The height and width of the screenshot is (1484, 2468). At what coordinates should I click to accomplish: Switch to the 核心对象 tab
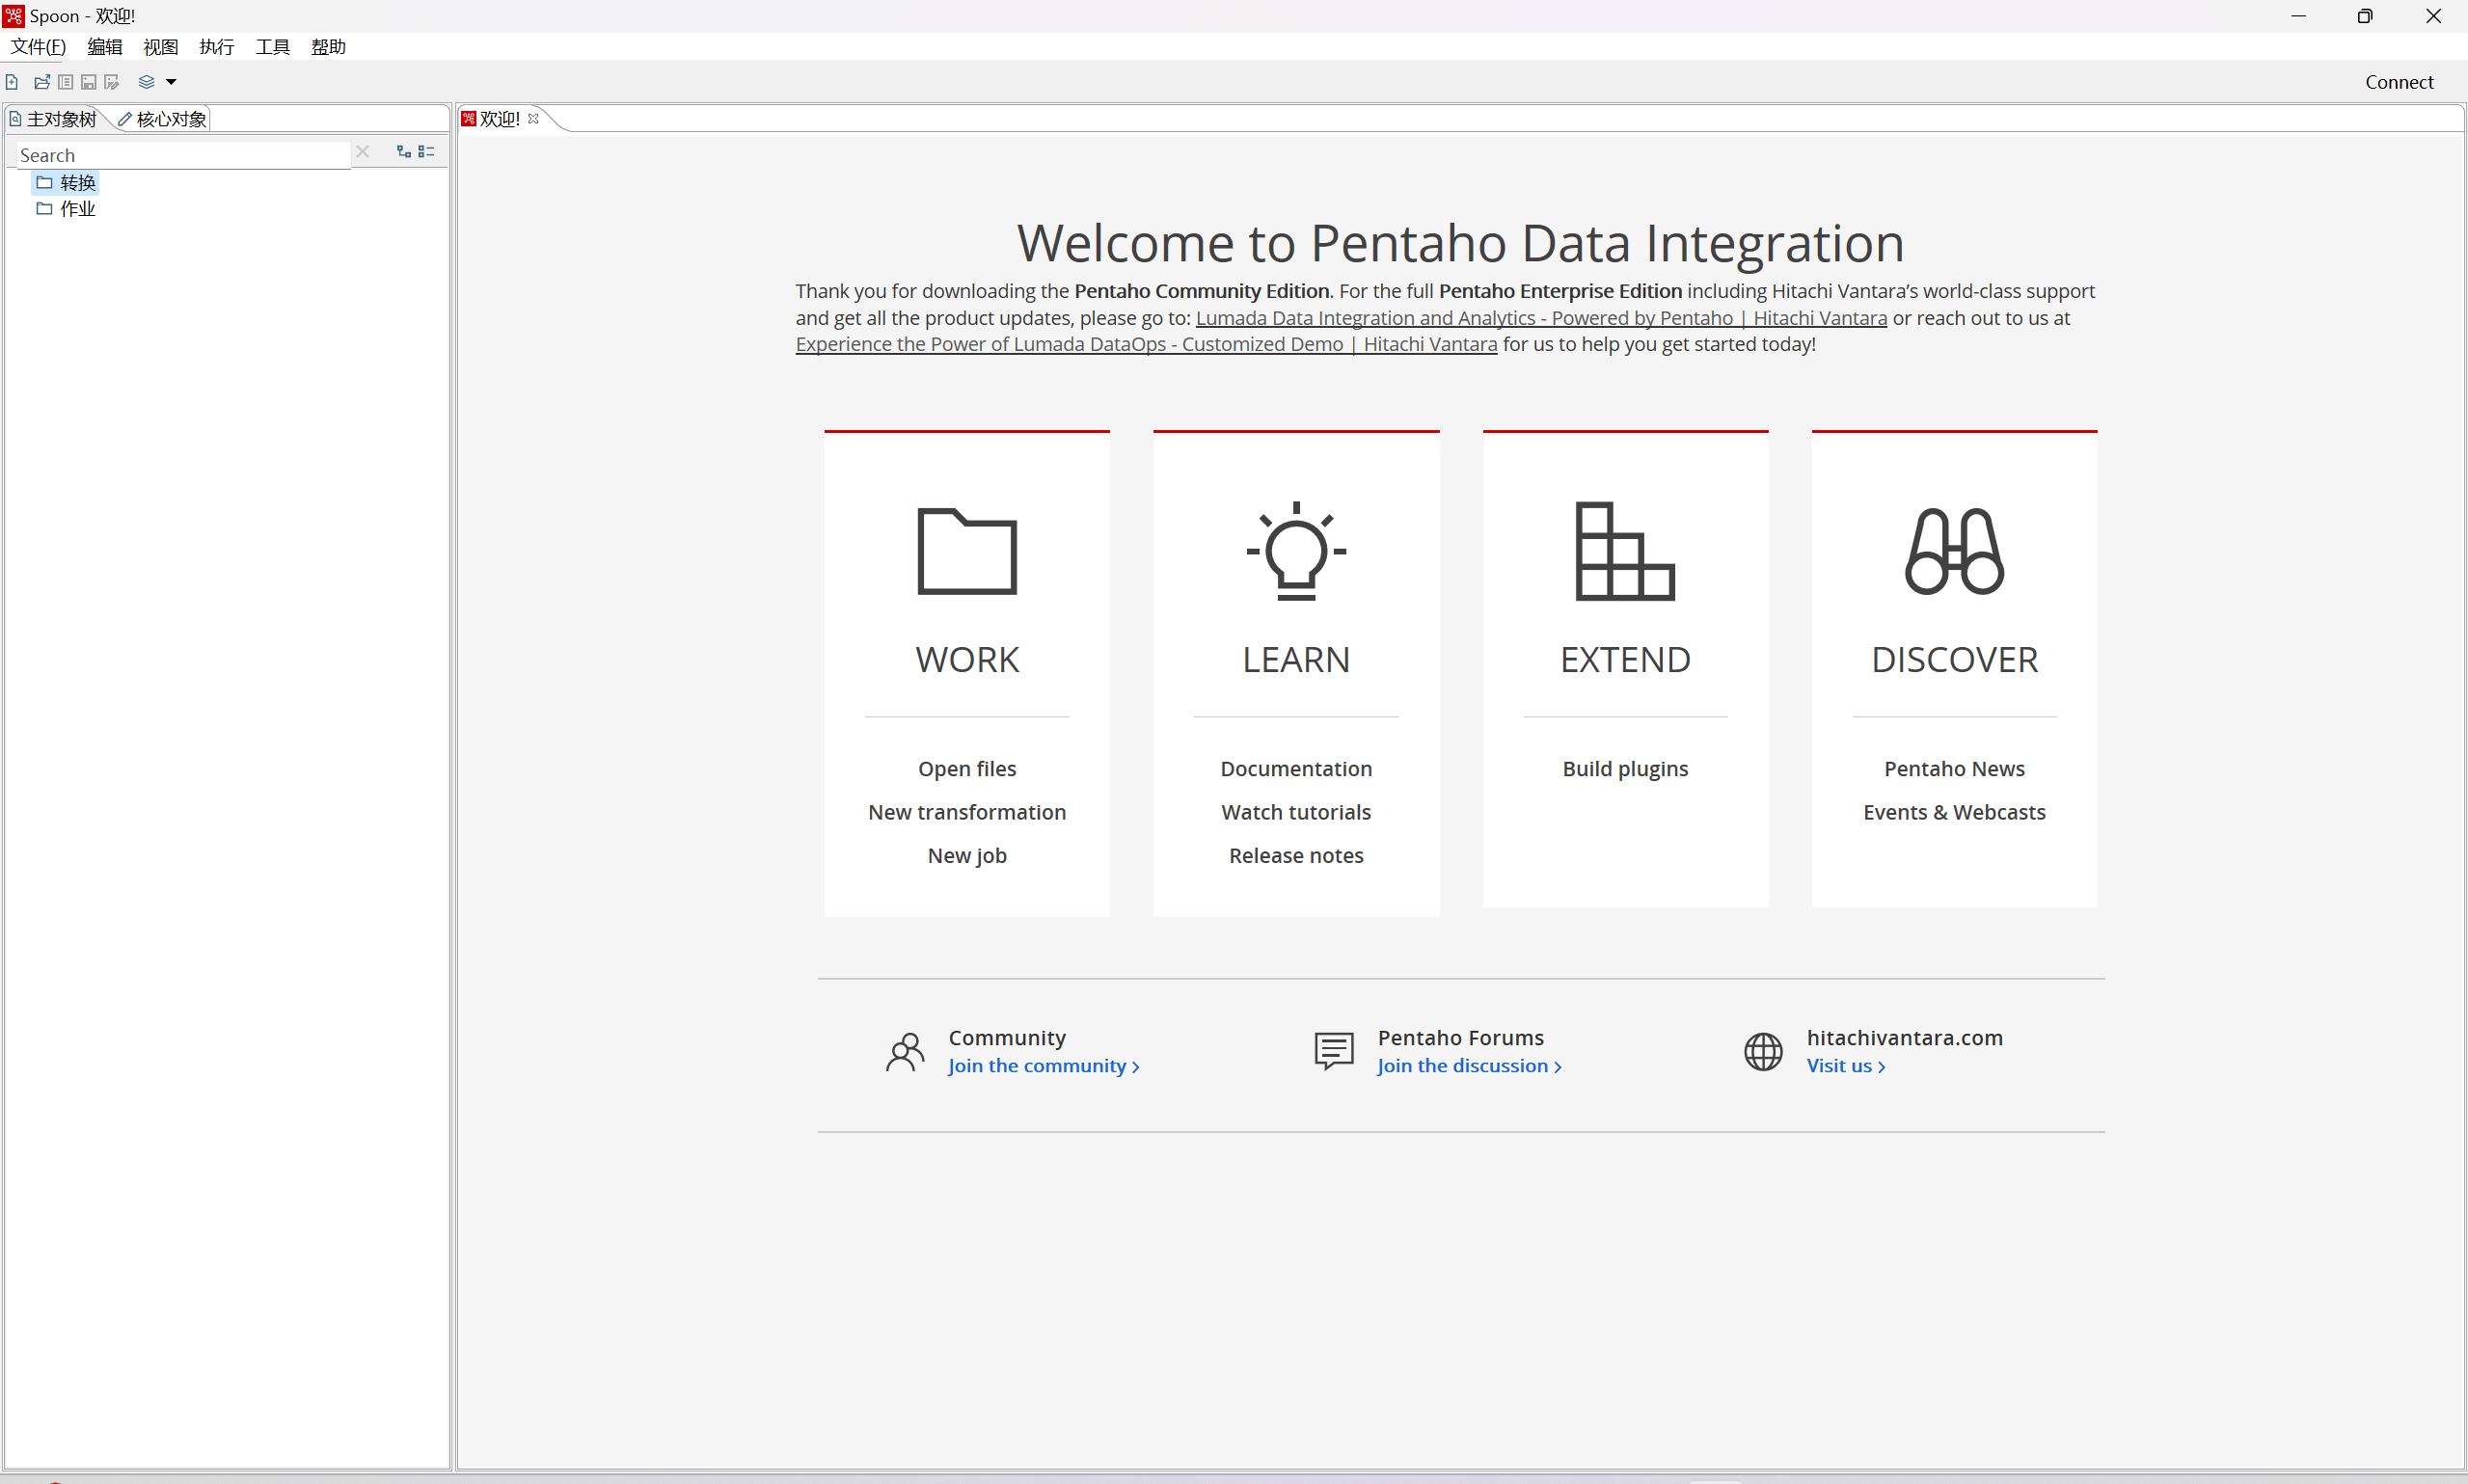[x=170, y=120]
